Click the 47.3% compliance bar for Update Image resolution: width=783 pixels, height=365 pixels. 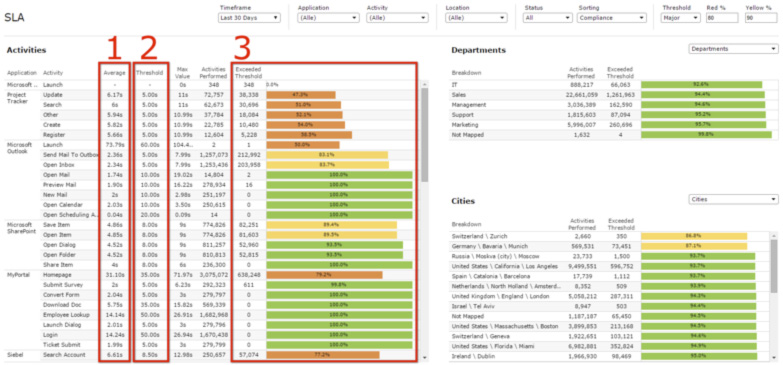[x=301, y=94]
